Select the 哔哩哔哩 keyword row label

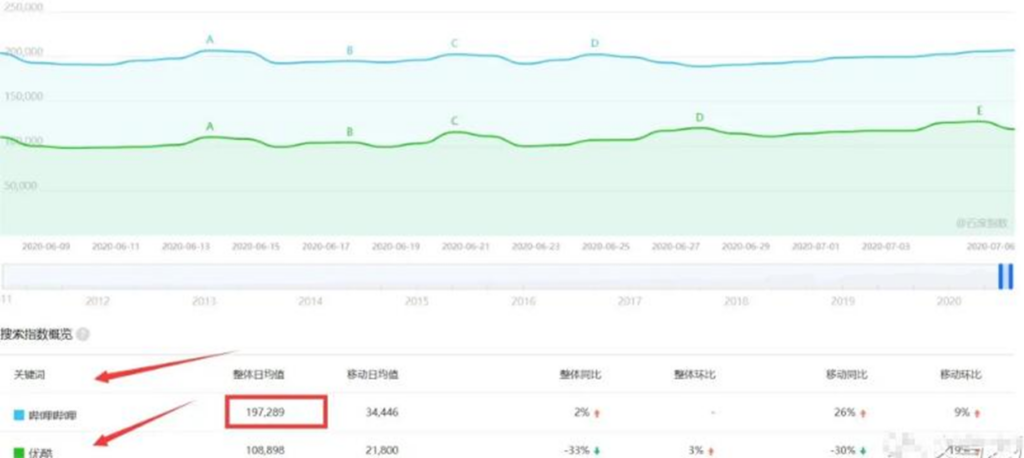tap(53, 414)
